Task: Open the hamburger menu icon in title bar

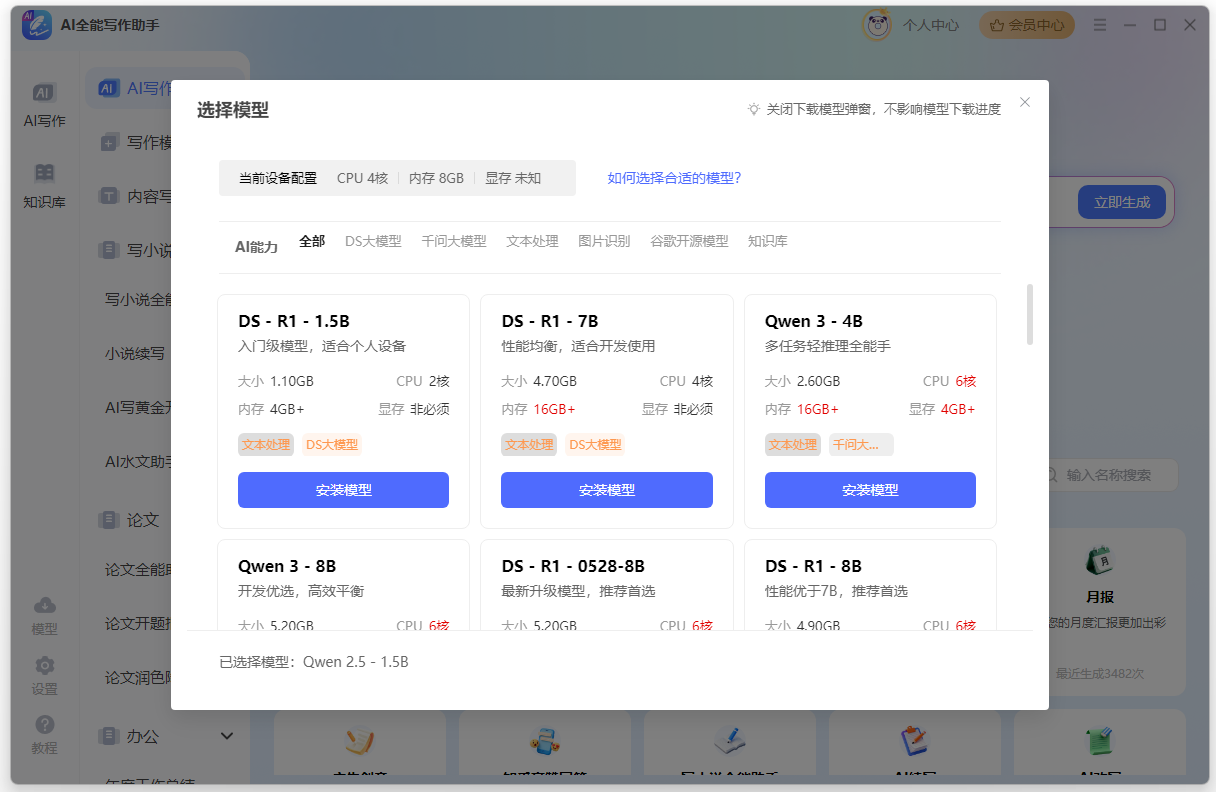Action: coord(1100,25)
